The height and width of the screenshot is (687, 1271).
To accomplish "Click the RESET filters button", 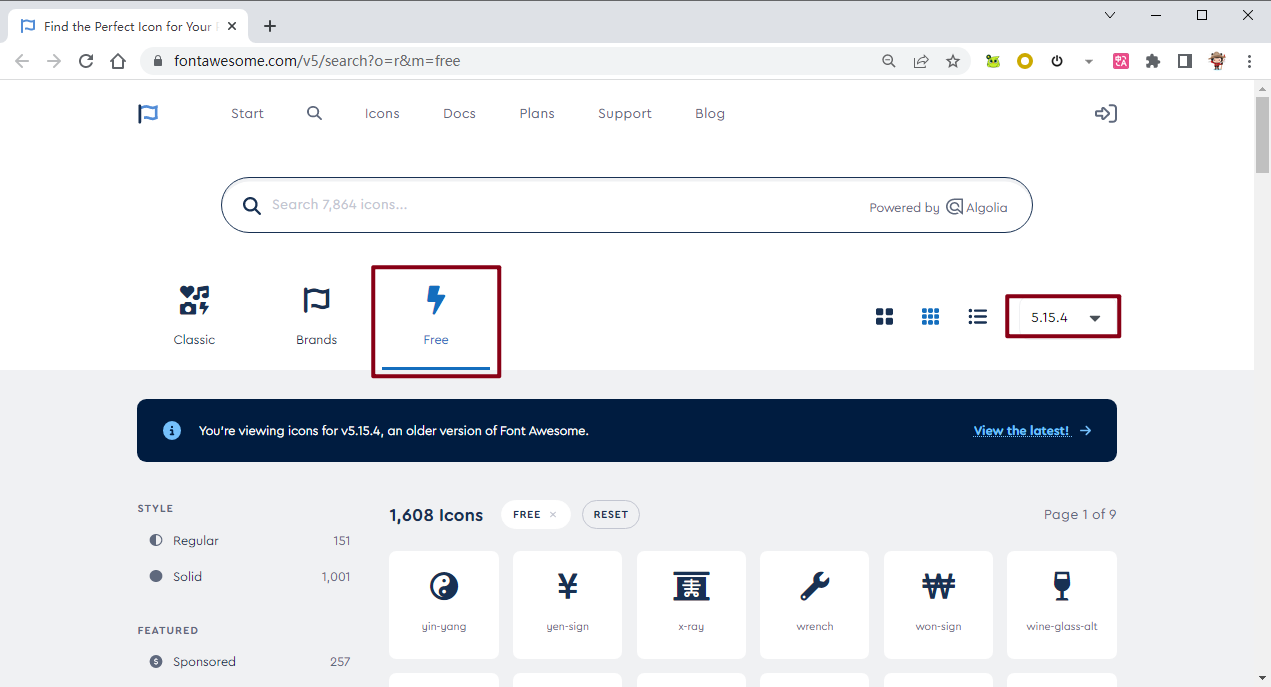I will 611,515.
